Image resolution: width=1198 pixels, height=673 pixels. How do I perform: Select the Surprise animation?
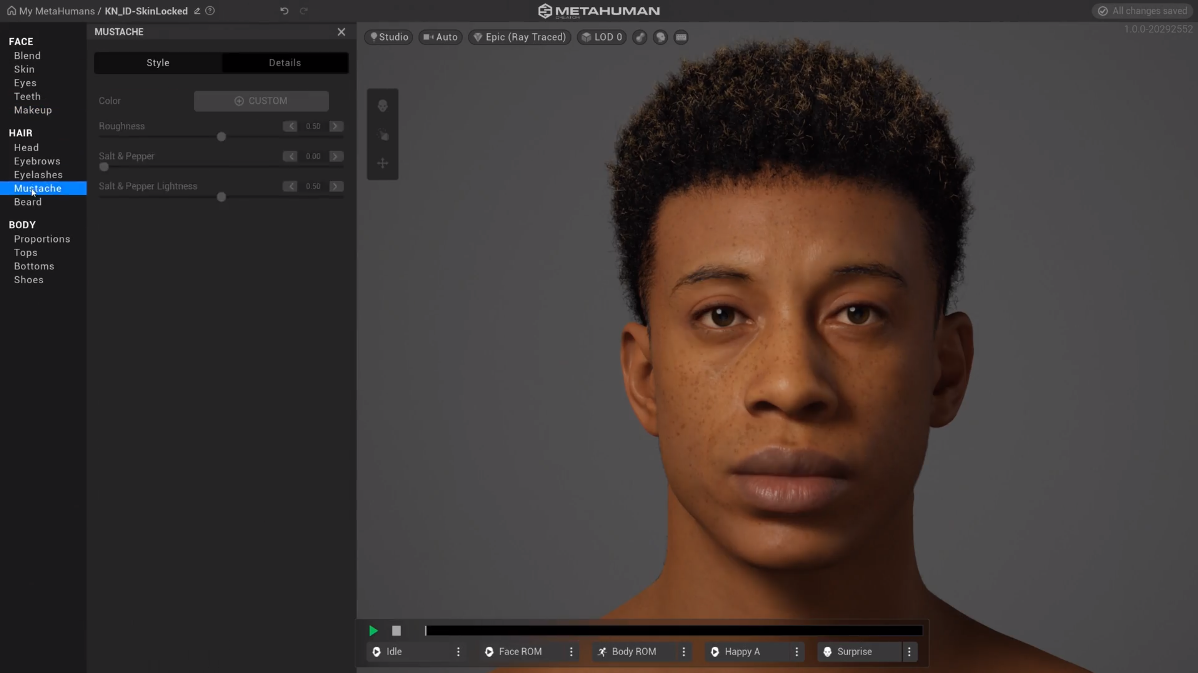coord(860,652)
